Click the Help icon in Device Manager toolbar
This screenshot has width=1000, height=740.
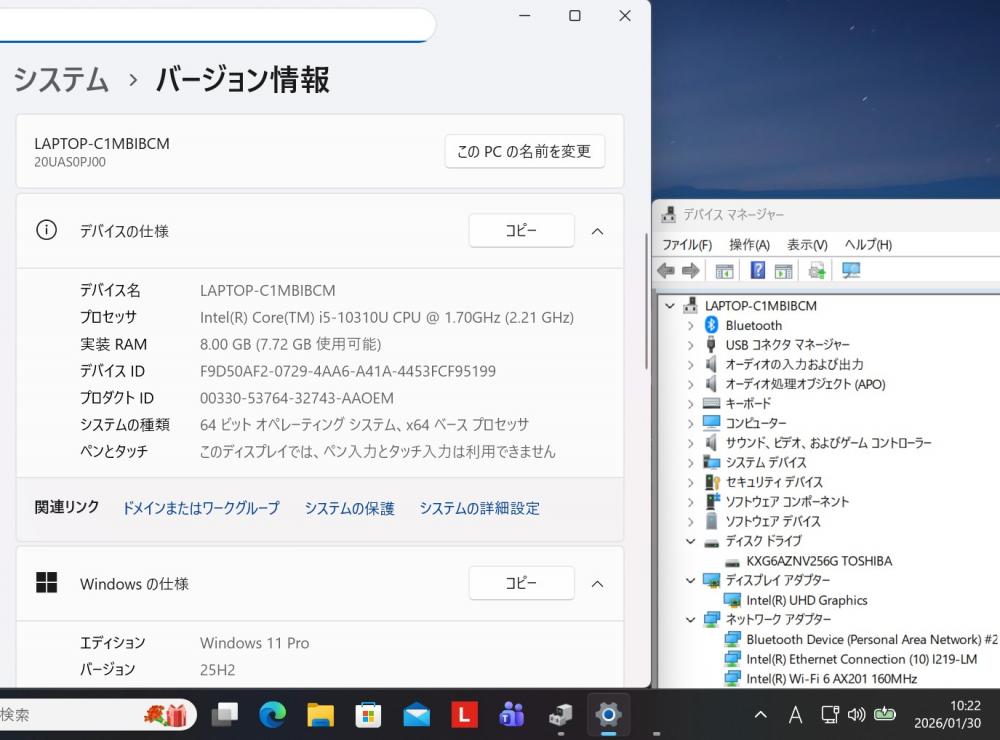coord(757,271)
